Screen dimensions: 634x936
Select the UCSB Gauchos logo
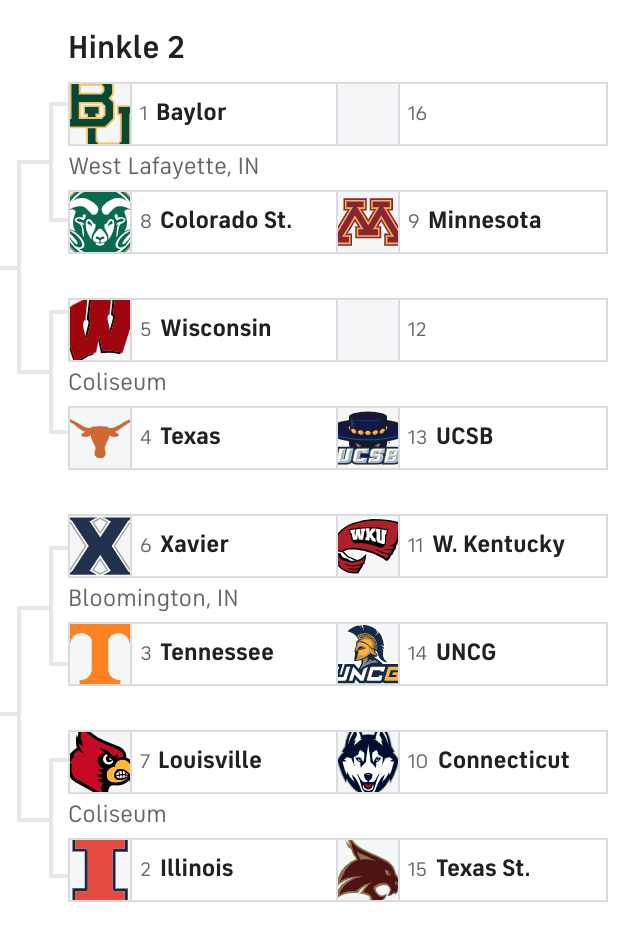coord(368,438)
